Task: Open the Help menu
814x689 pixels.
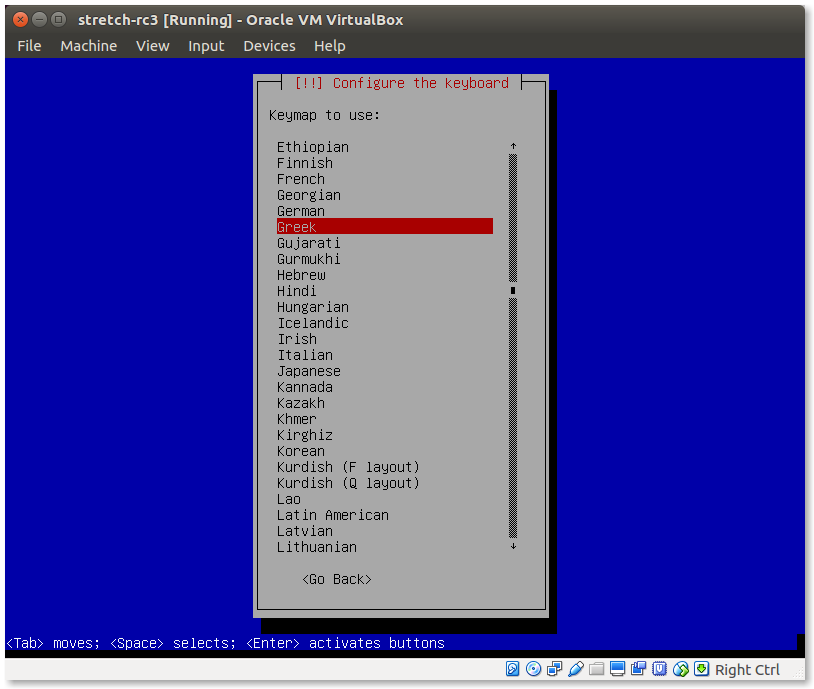Action: pyautogui.click(x=330, y=46)
